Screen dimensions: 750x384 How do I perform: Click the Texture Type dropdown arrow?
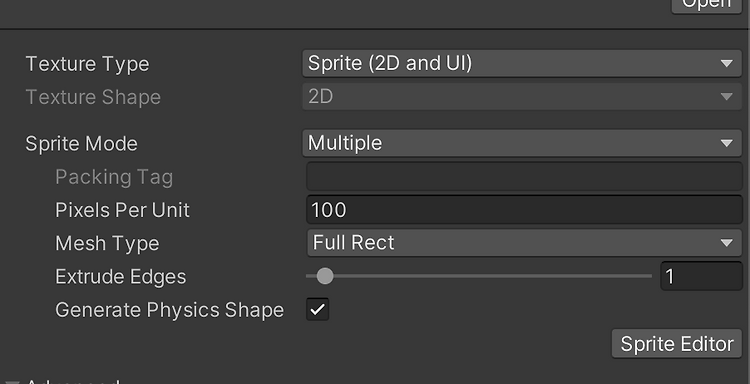[x=727, y=64]
